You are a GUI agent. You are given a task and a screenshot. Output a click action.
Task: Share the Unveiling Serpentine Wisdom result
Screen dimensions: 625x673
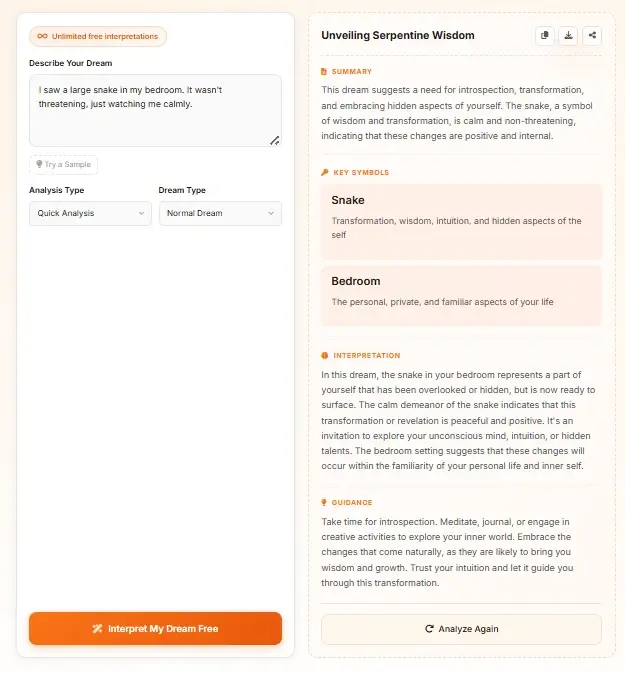point(592,35)
